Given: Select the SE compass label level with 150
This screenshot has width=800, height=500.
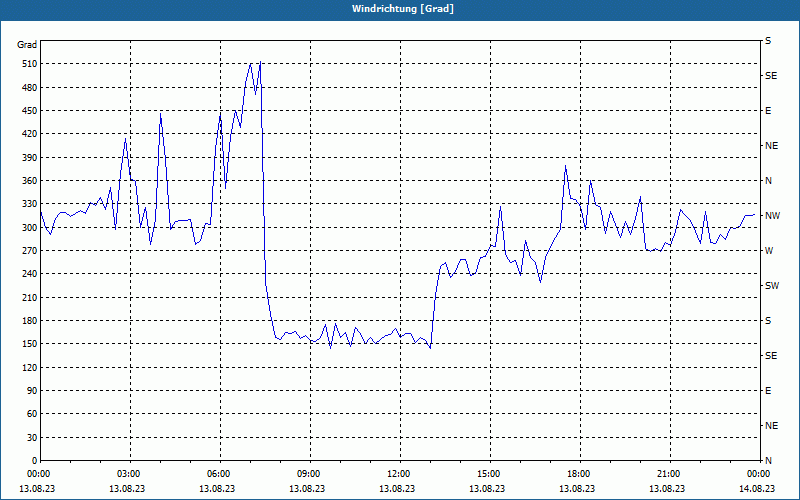Looking at the screenshot, I should (x=771, y=356).
